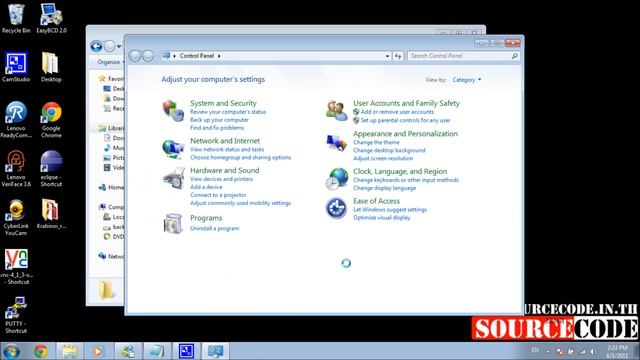Viewport: 640px width, 360px height.
Task: Click View network status and tasks
Action: (227, 149)
